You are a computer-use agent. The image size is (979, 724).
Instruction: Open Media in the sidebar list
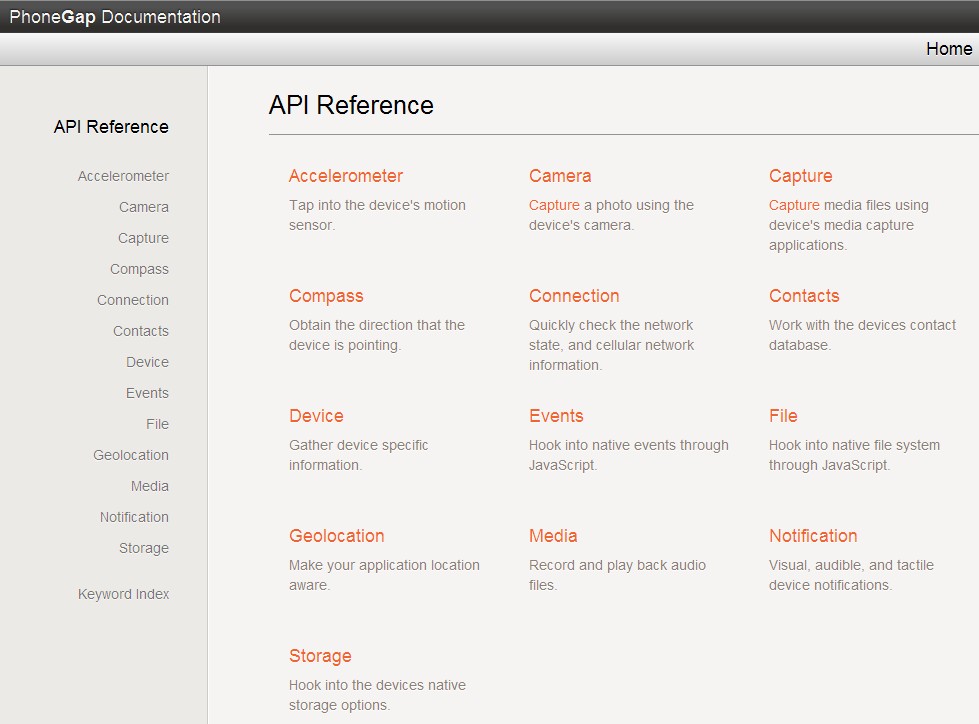coord(150,486)
